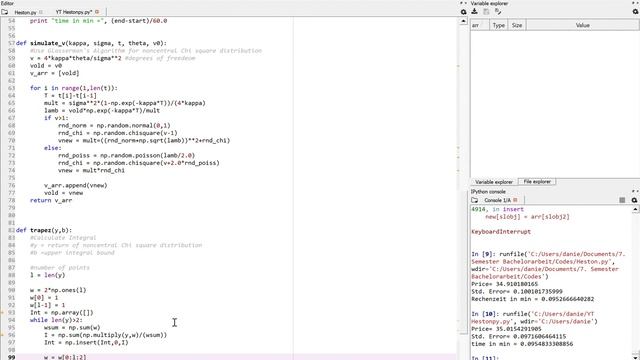Click the 'while len(y)>2:' line in editor
Viewport: 640px width, 360px height.
(x=56, y=320)
